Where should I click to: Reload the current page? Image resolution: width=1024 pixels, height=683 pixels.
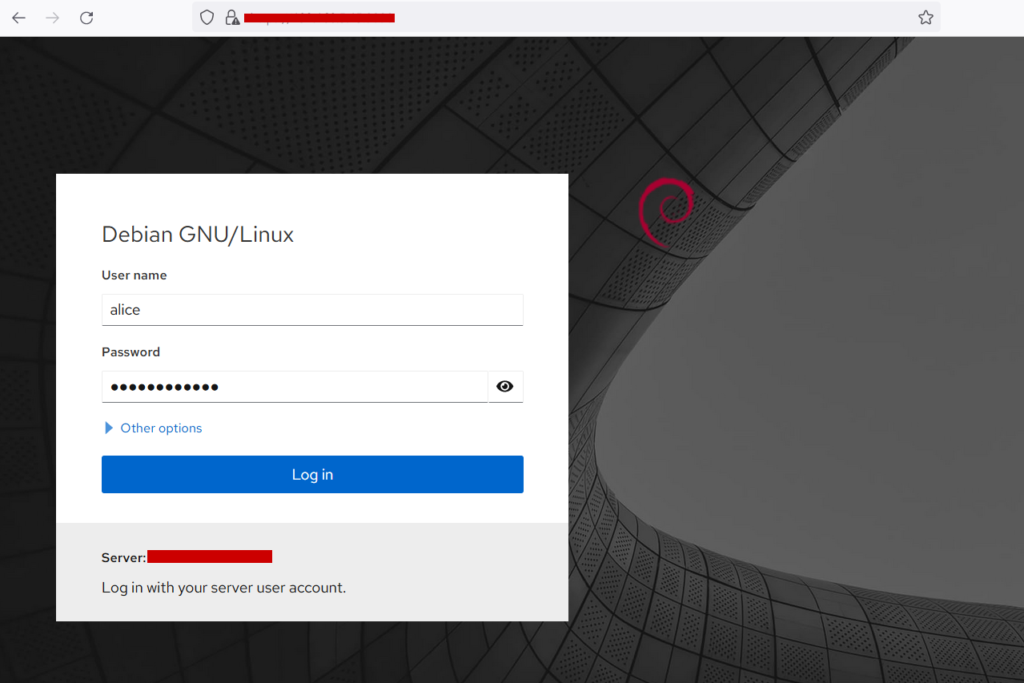tap(87, 18)
